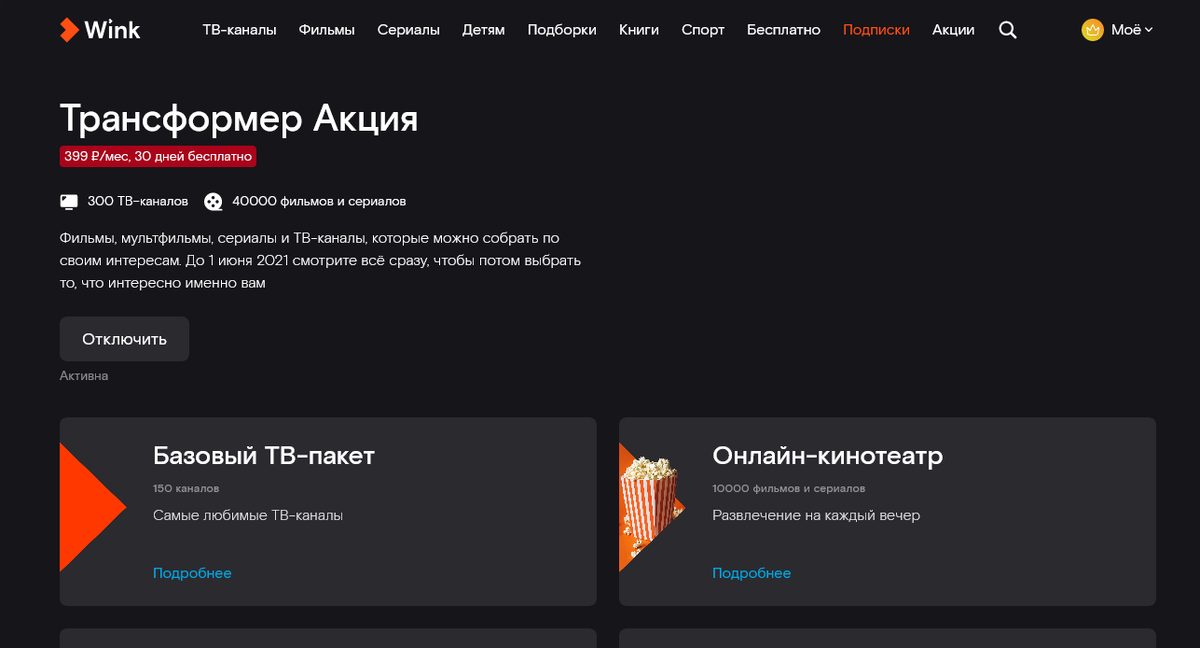Click the Самые любимые ТВ-каналы text
The height and width of the screenshot is (648, 1200).
coord(248,515)
